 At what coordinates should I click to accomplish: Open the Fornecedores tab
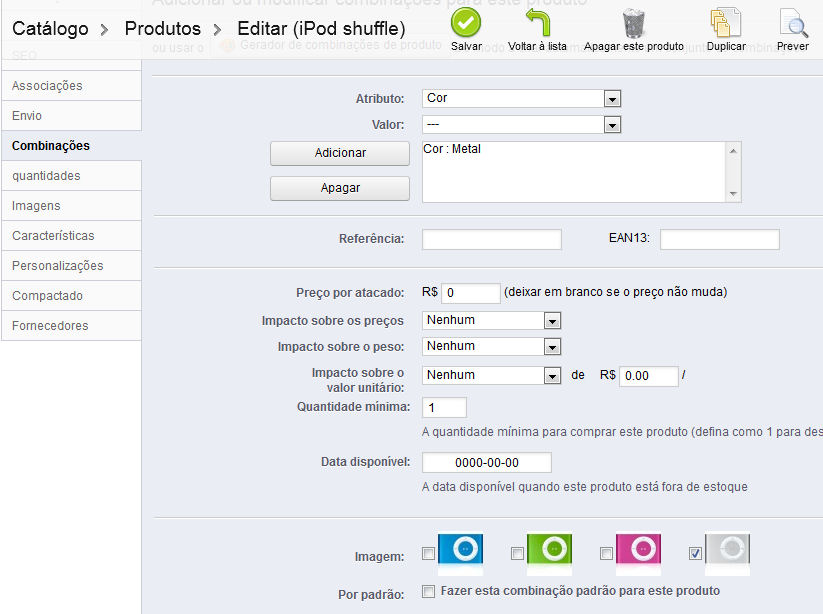71,325
